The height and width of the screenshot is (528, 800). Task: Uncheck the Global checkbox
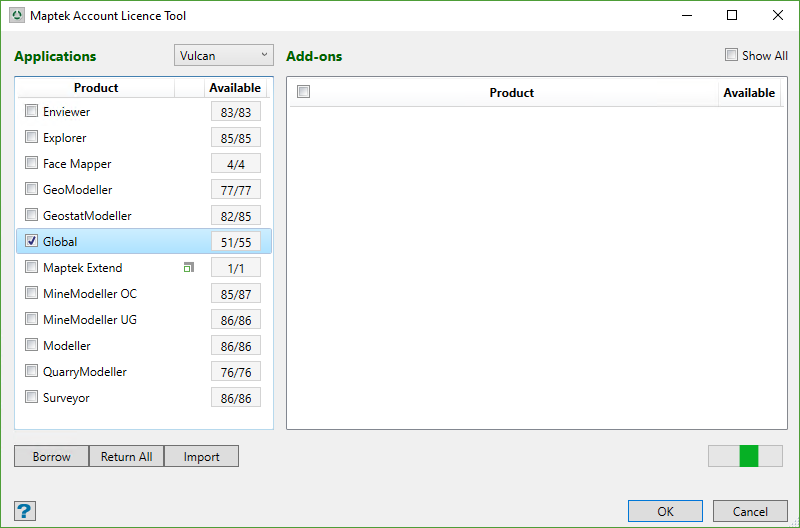point(32,241)
